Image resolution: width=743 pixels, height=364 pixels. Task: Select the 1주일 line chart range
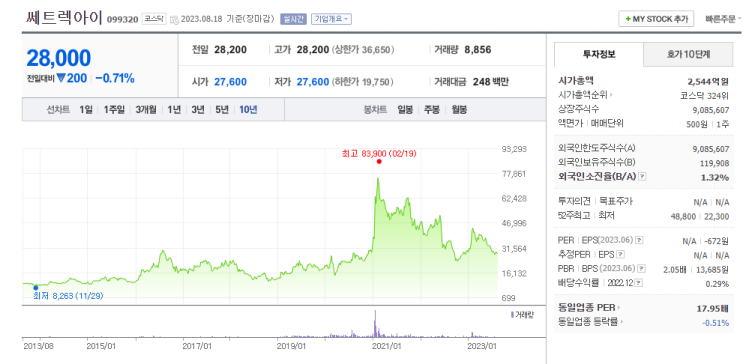point(114,109)
